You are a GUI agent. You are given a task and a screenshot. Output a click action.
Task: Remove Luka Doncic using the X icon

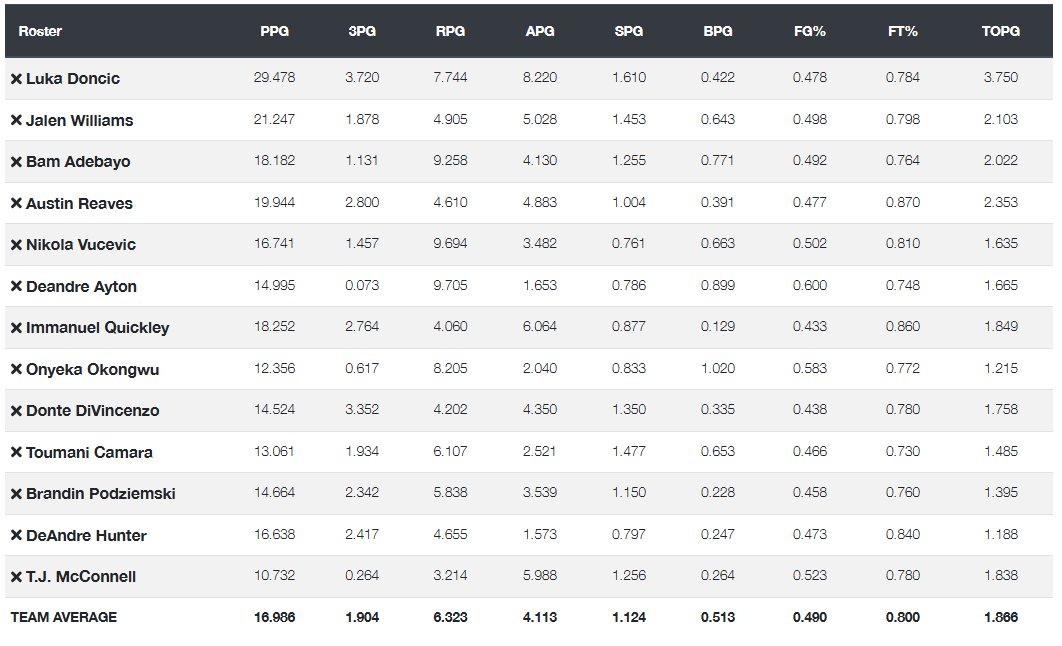(x=16, y=79)
